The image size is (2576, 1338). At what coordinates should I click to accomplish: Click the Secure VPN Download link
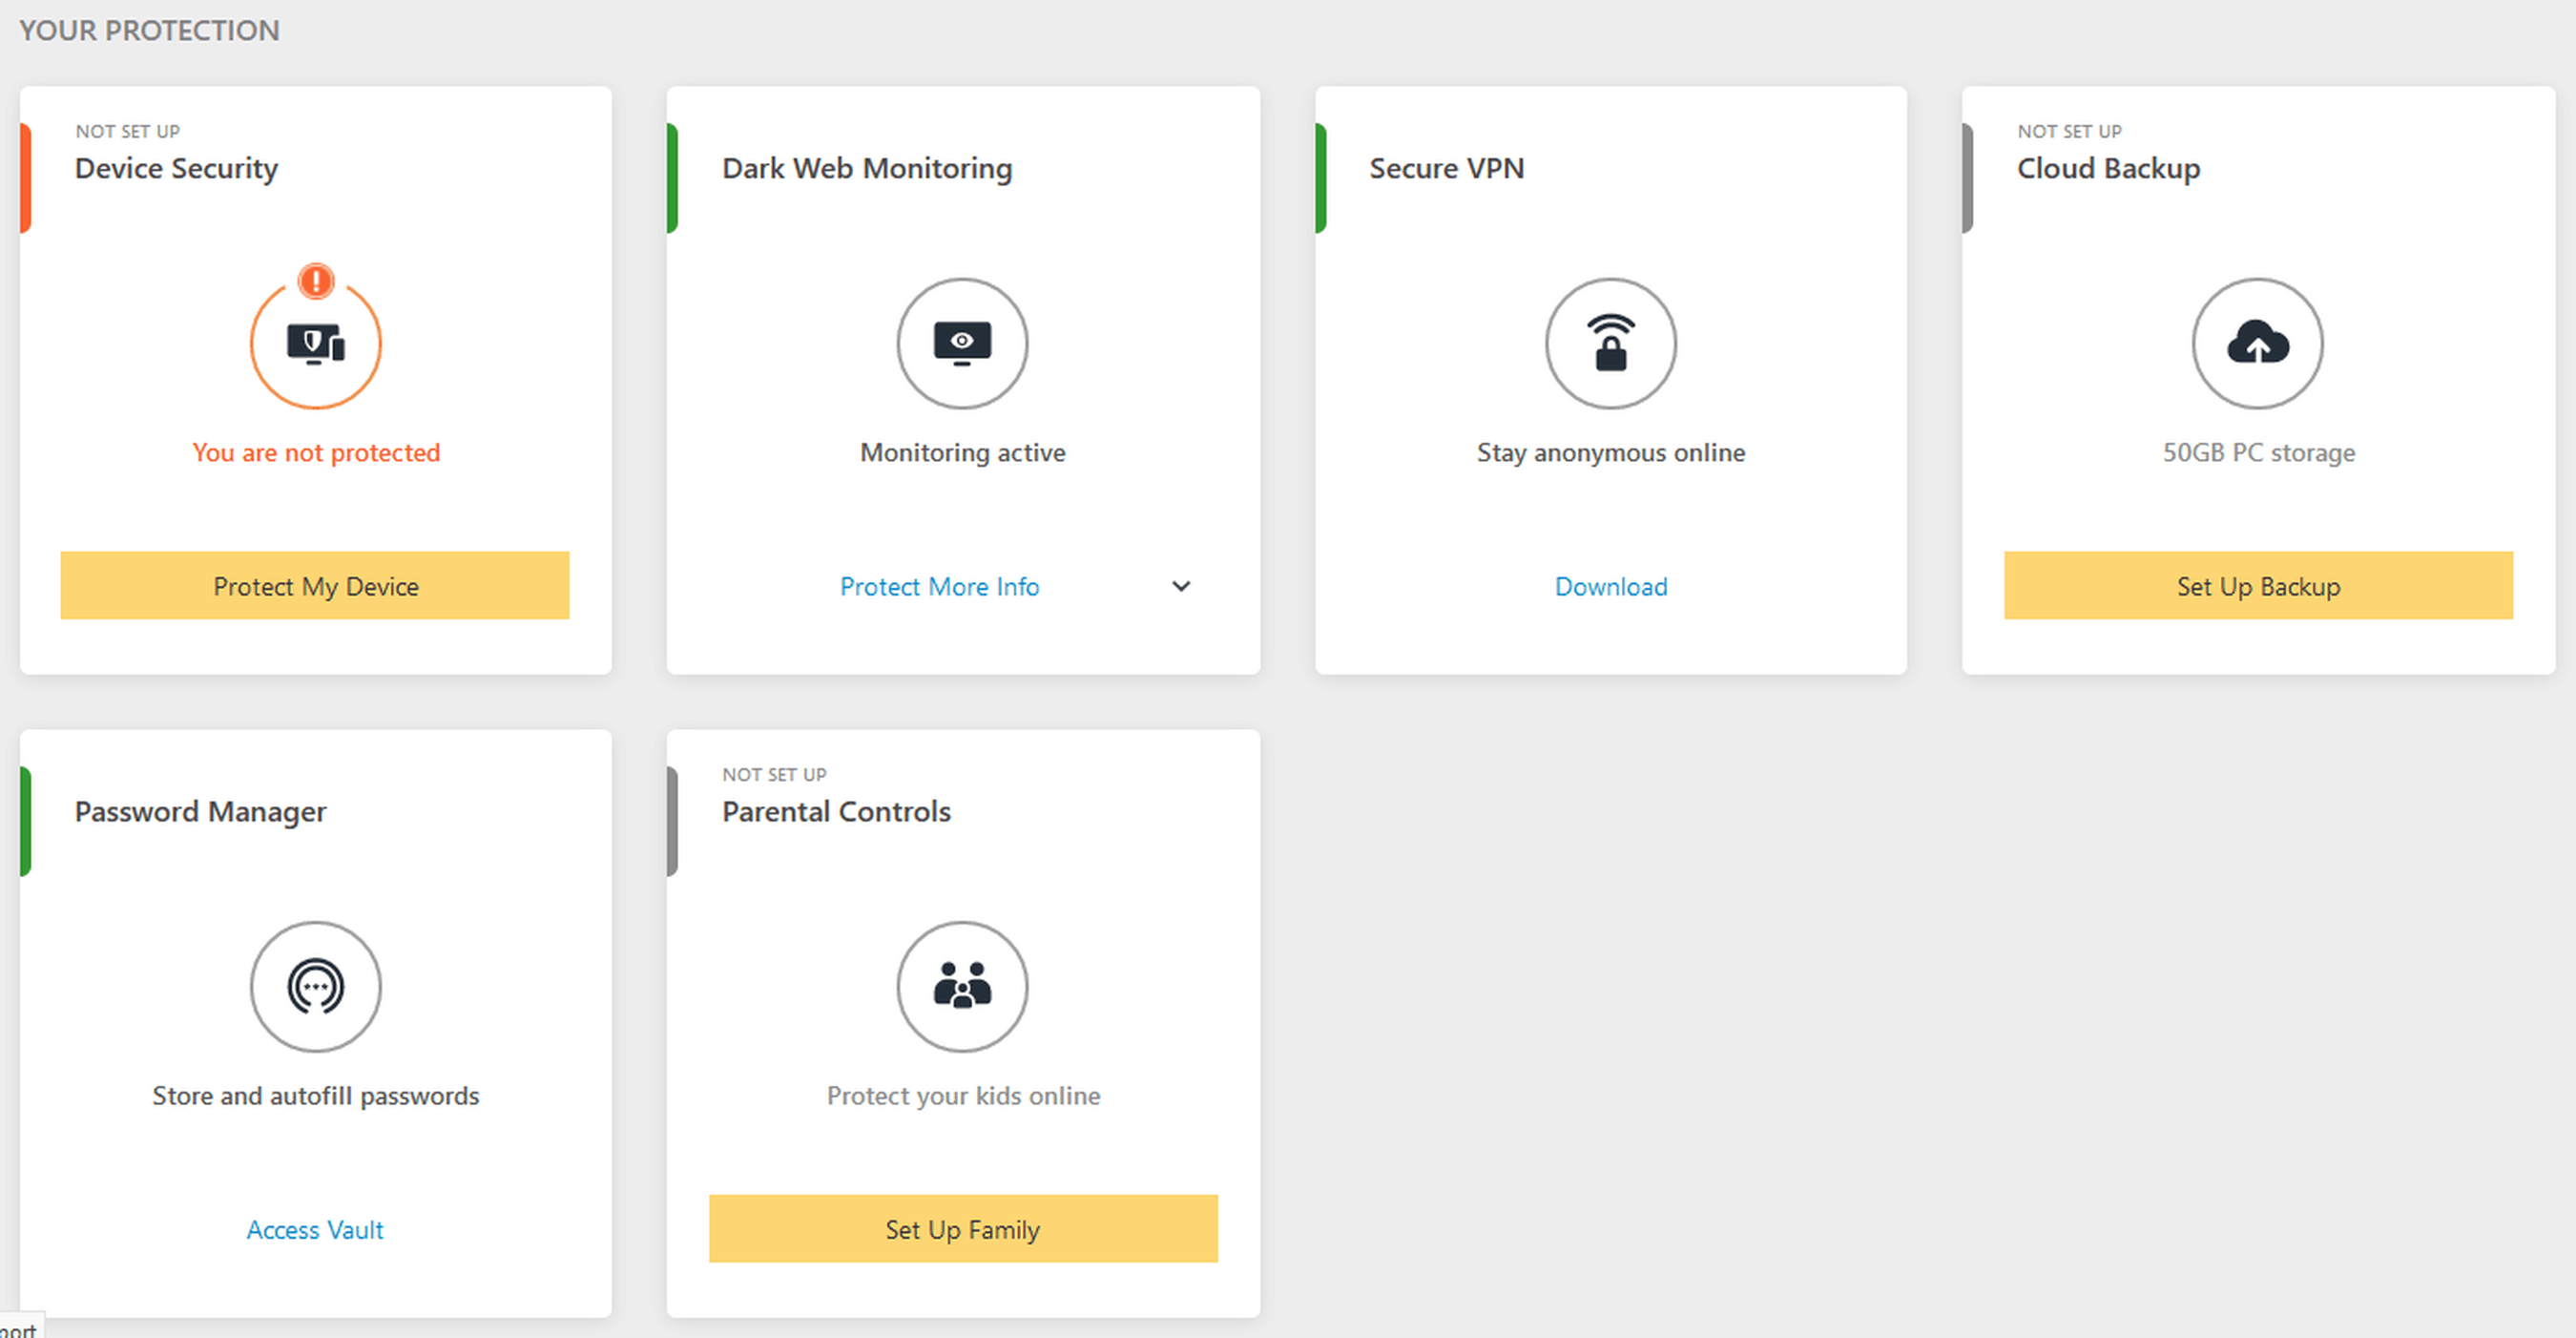[x=1610, y=586]
